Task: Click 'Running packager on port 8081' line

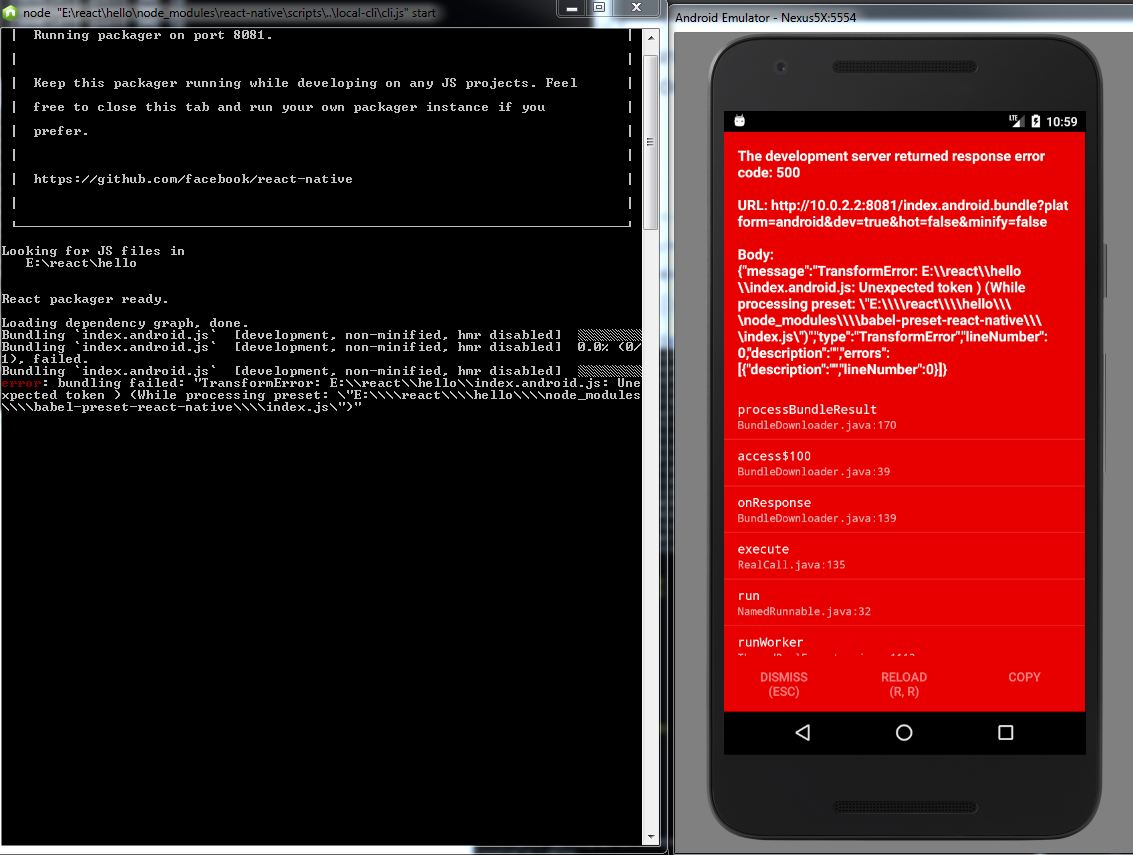Action: (152, 35)
